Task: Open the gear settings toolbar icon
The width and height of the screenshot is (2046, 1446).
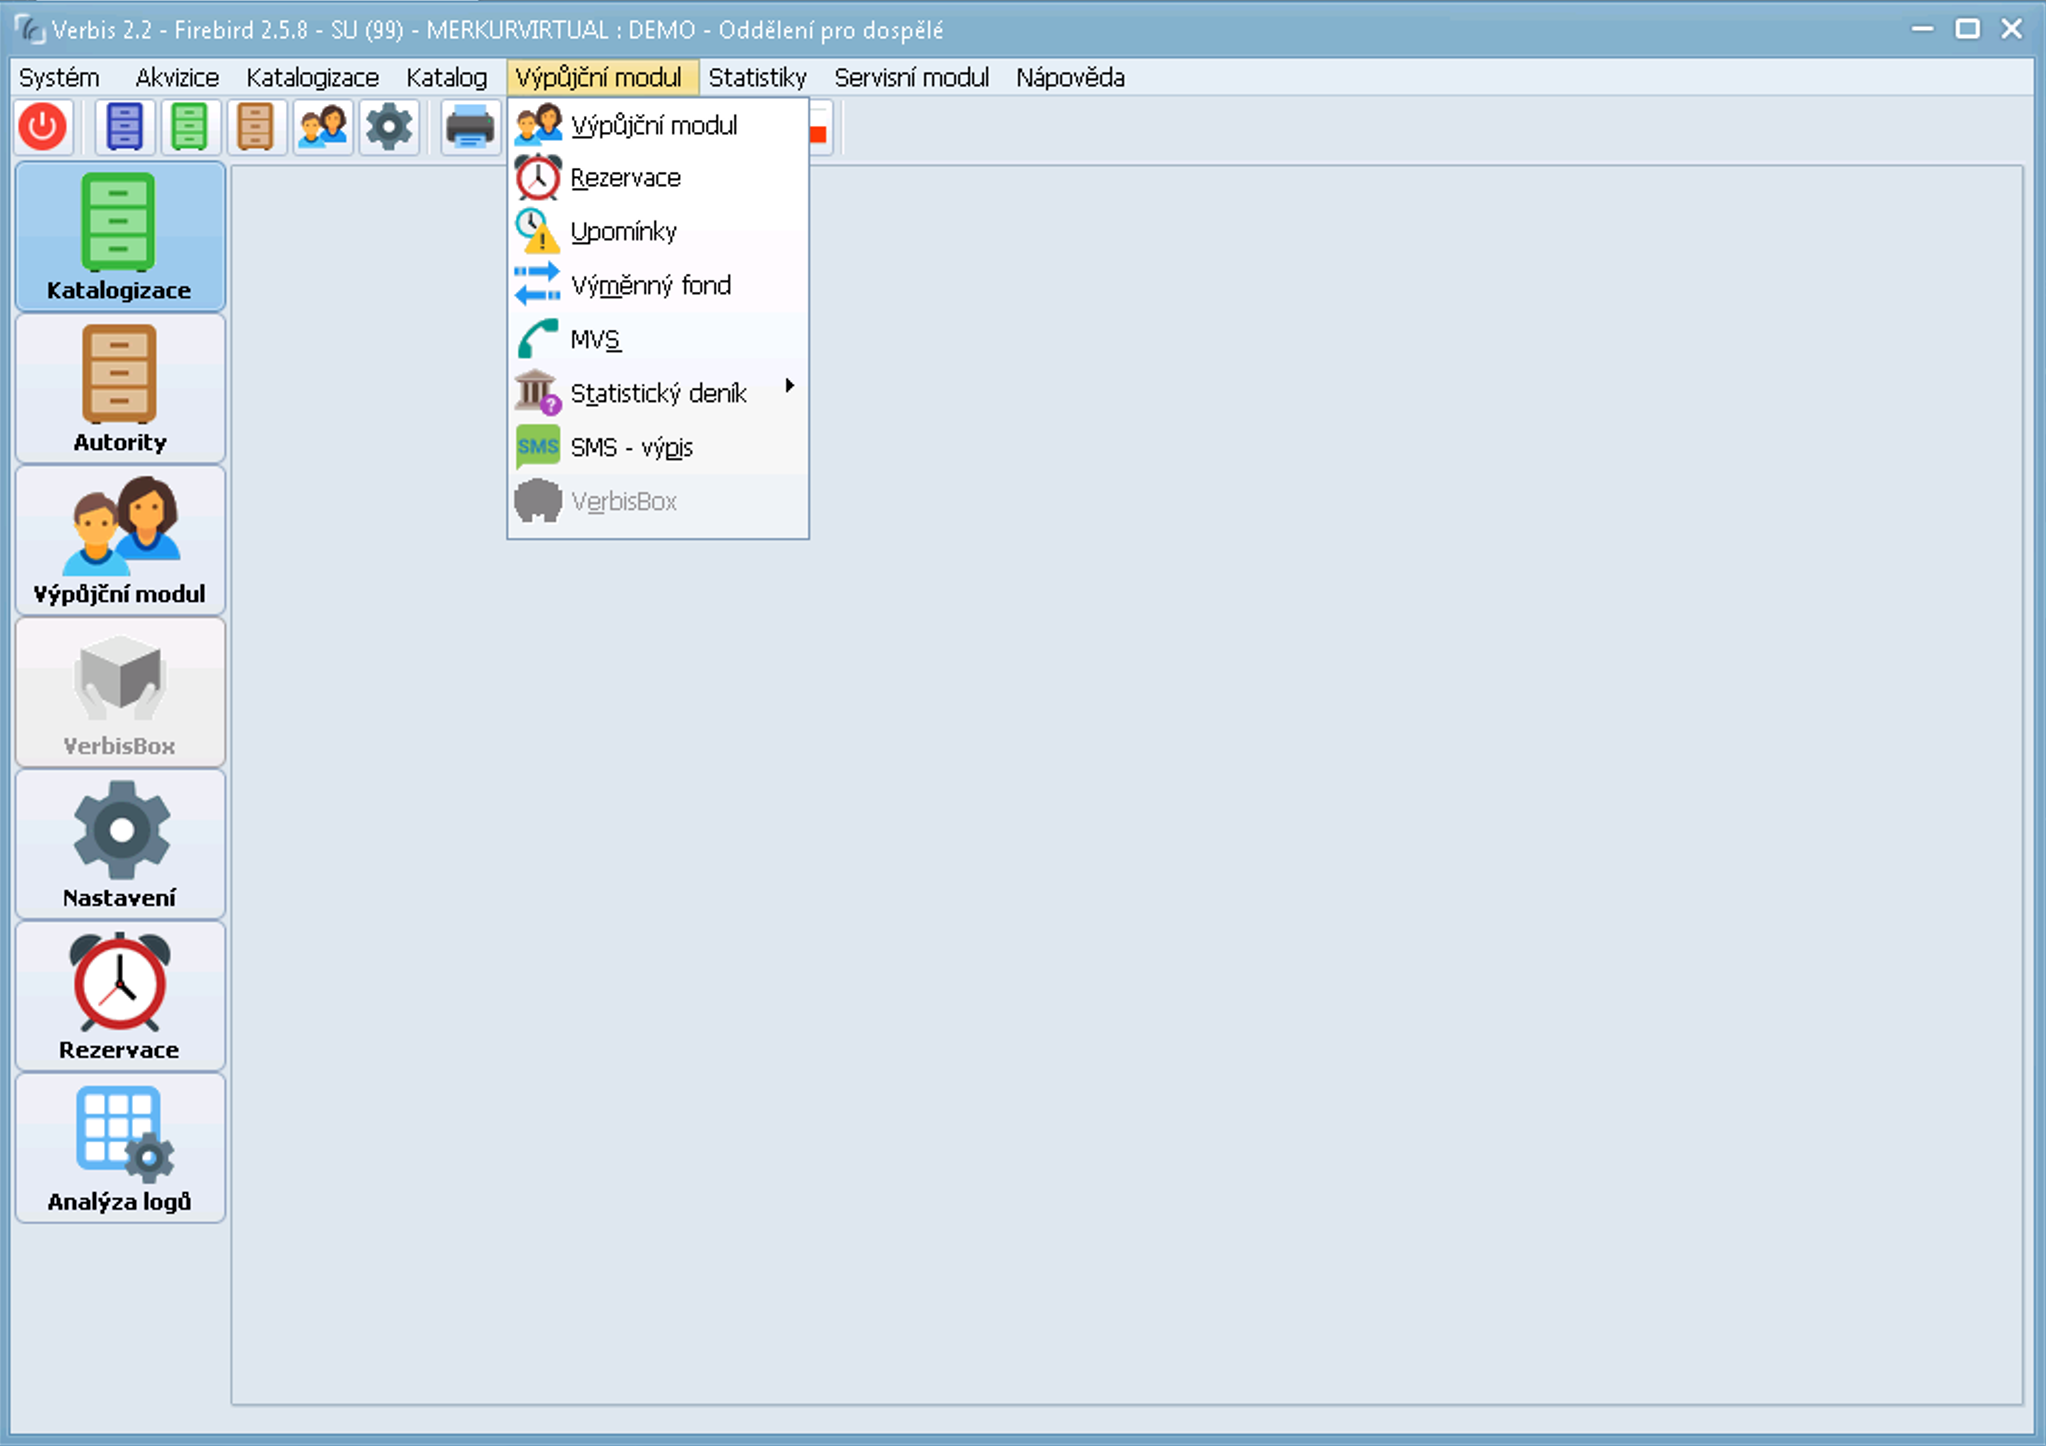Action: click(x=389, y=127)
